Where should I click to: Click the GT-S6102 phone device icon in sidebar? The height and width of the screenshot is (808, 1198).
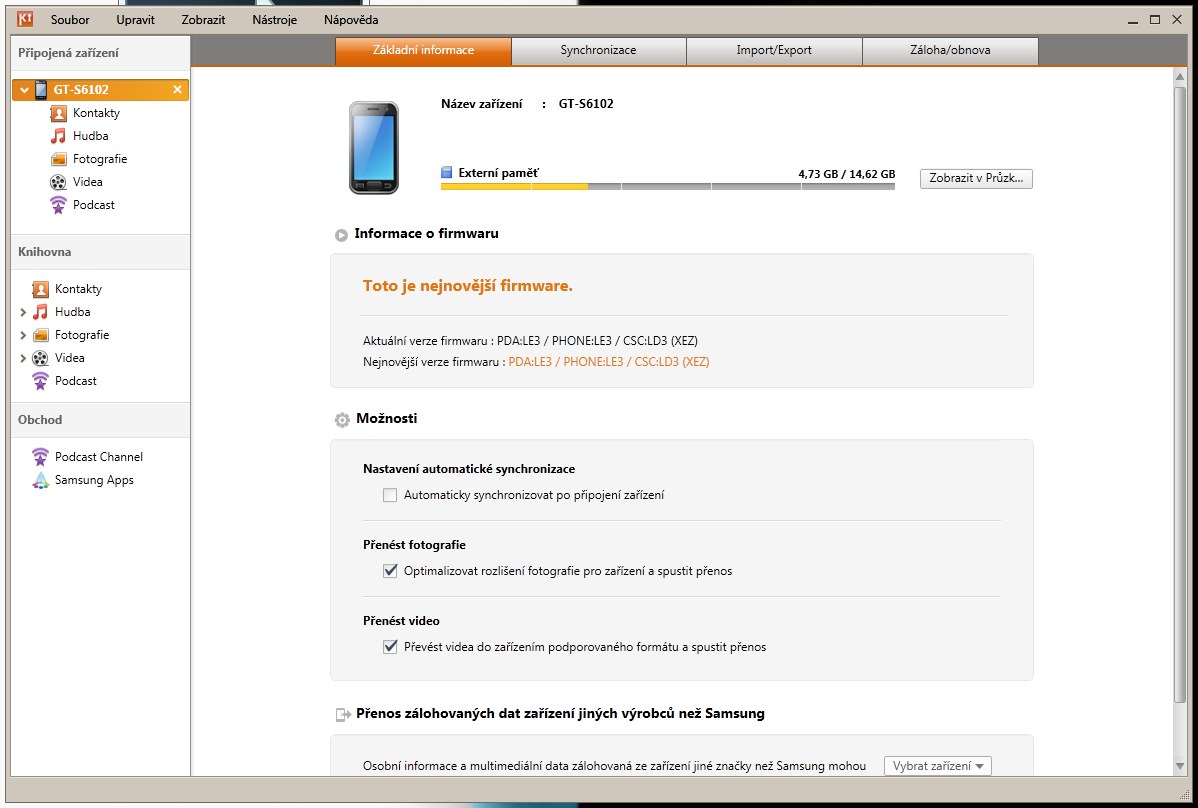coord(41,90)
